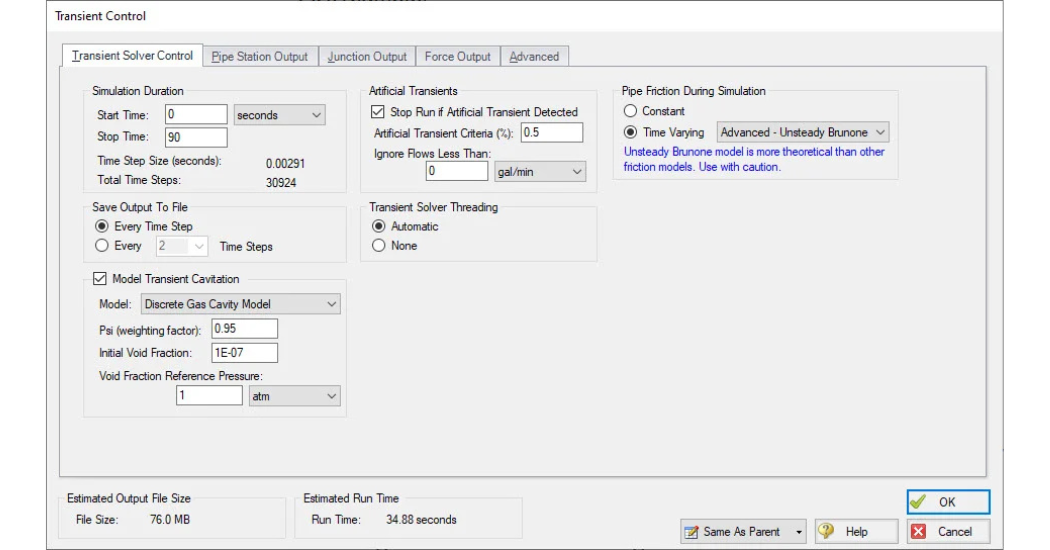The width and height of the screenshot is (1050, 550).
Task: Open the Same As Parent dropdown arrow
Action: point(798,532)
